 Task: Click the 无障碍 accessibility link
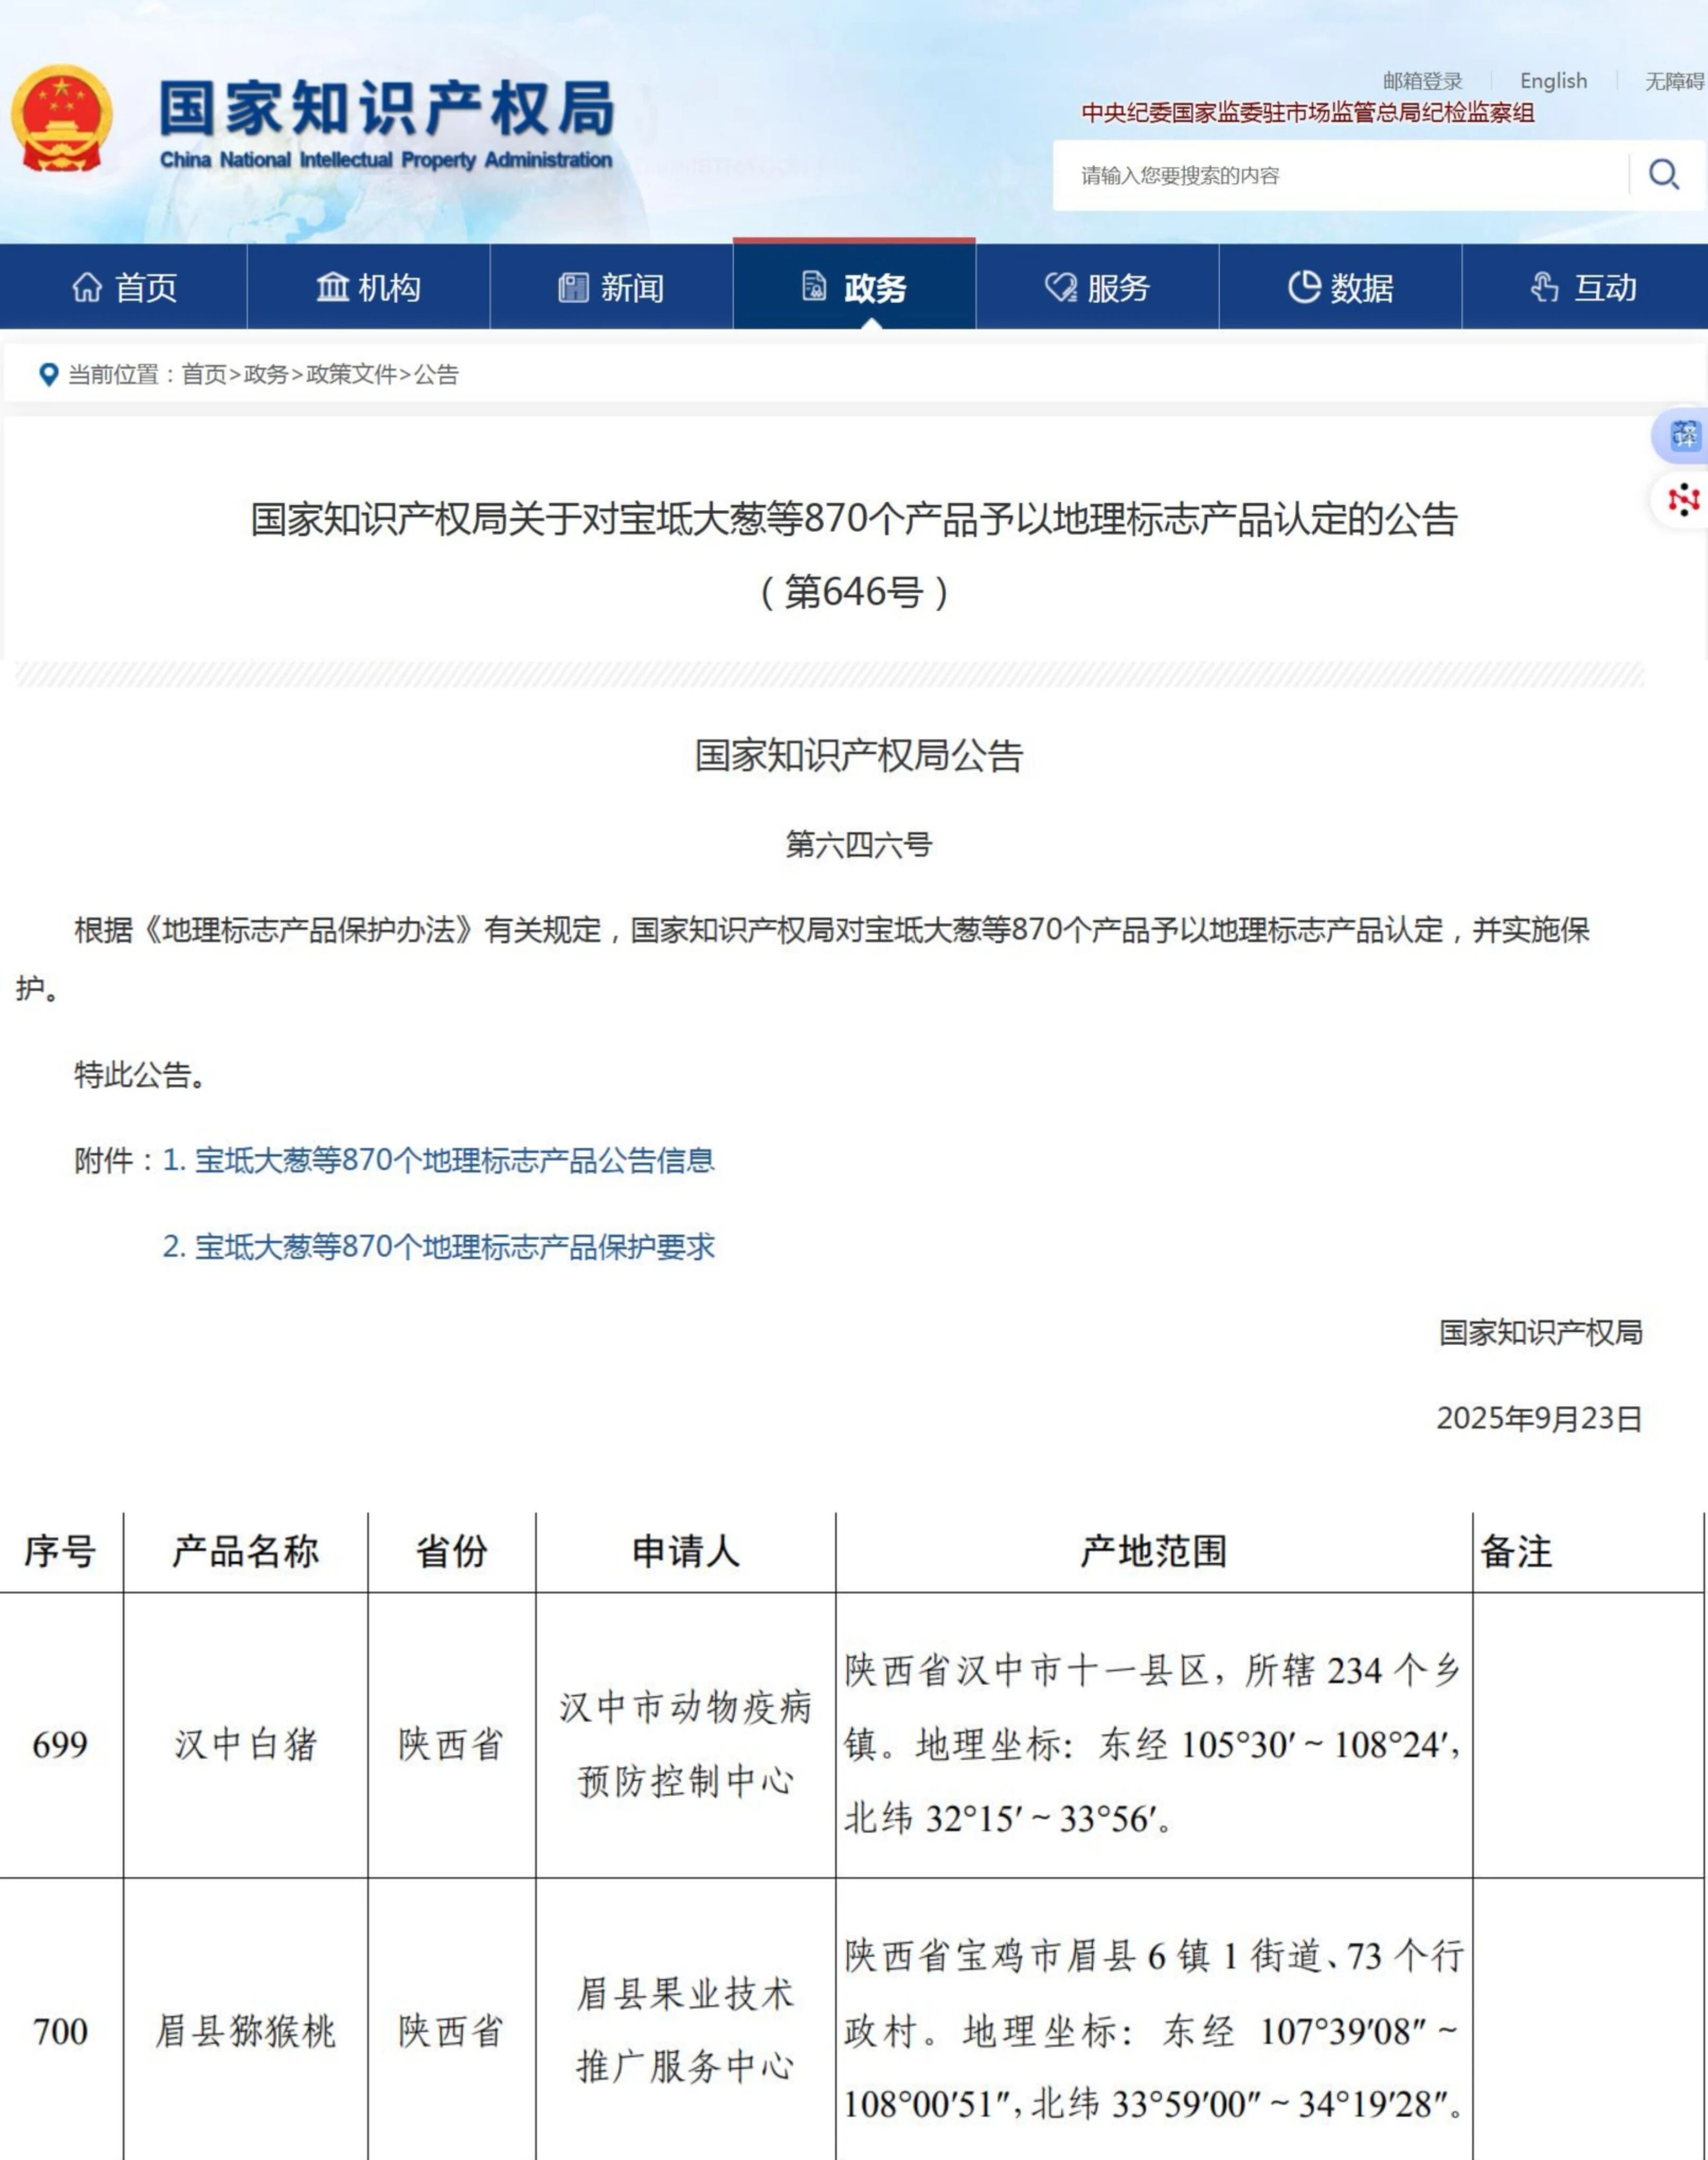[x=1674, y=81]
